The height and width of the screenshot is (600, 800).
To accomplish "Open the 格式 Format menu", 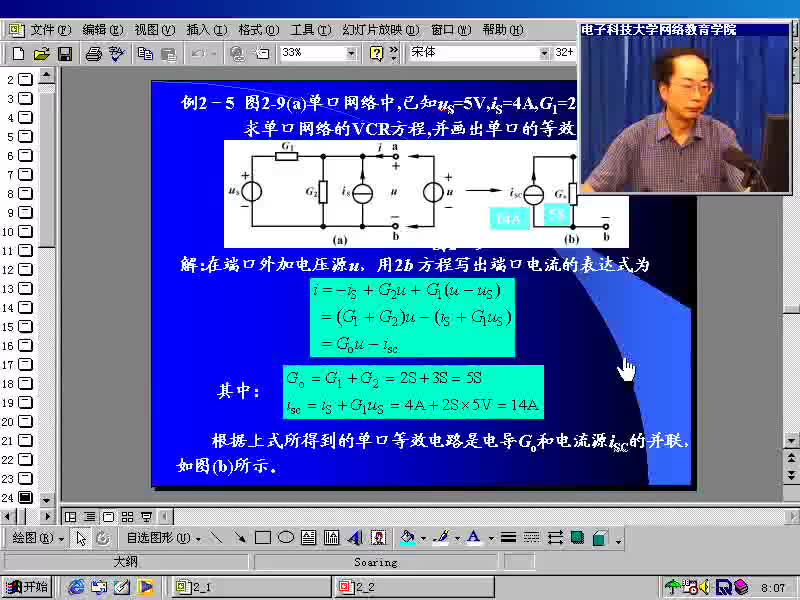I will click(x=259, y=30).
